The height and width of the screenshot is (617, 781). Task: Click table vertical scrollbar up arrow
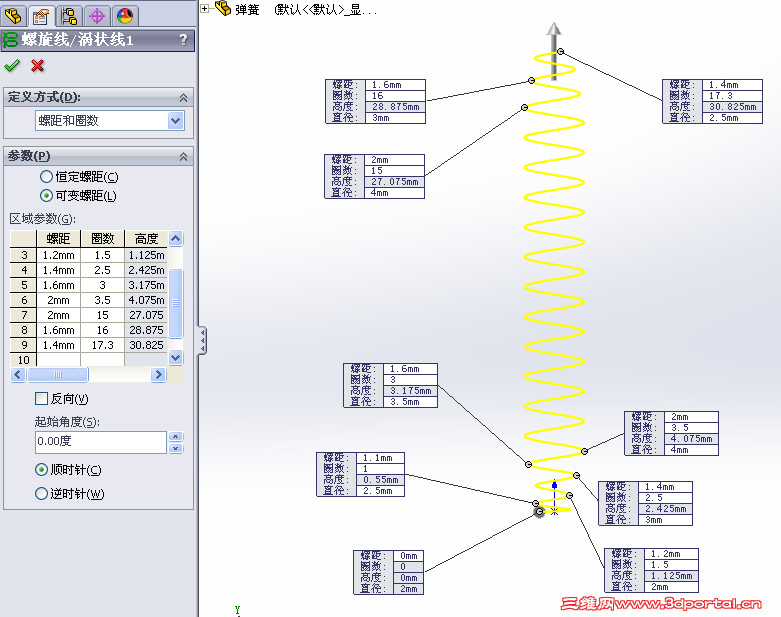click(x=175, y=239)
